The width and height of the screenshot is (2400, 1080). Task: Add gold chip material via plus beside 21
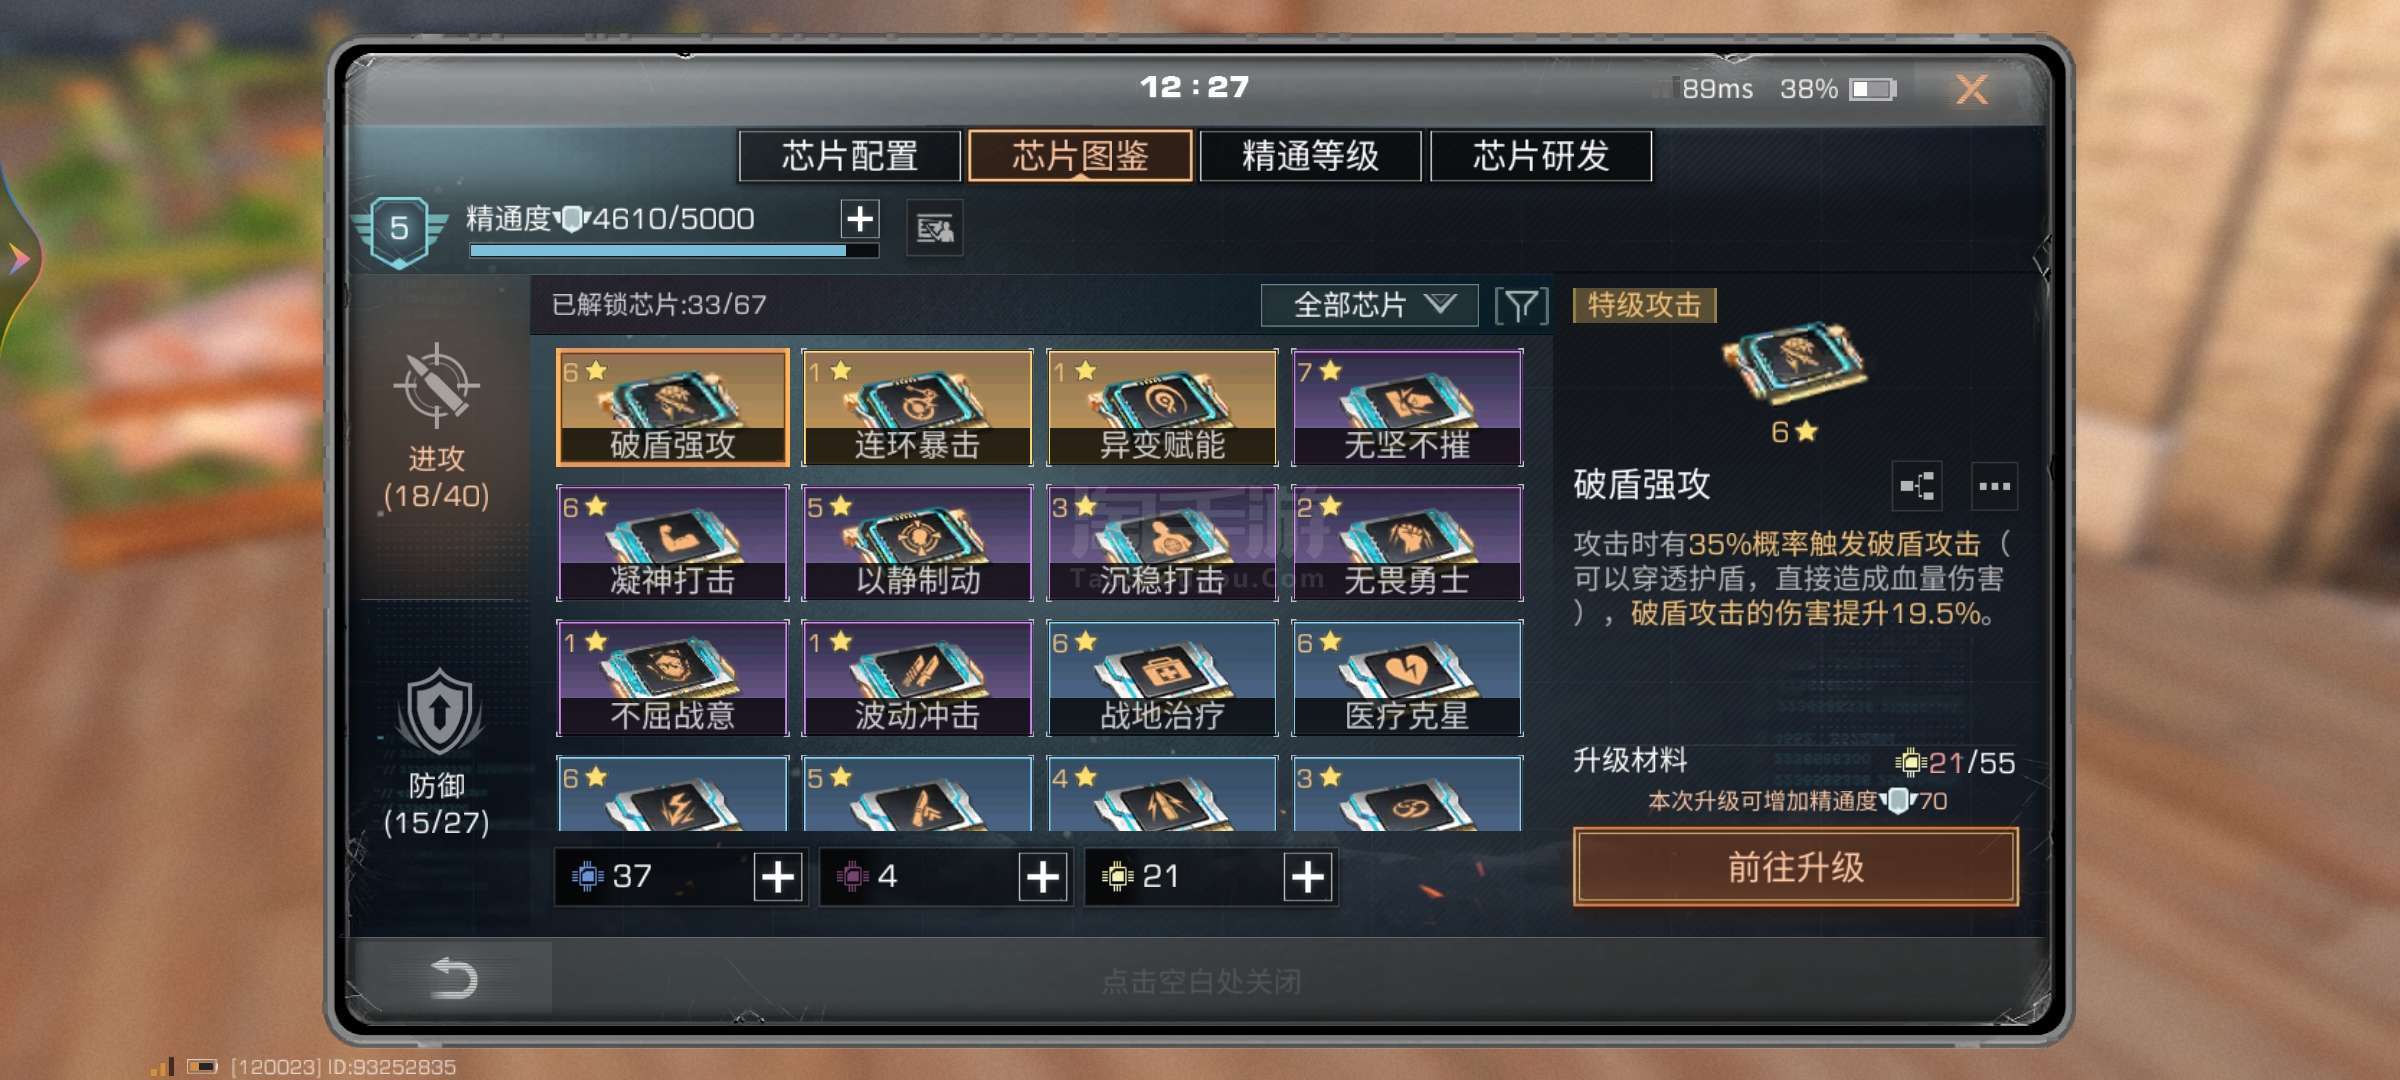pos(1308,877)
